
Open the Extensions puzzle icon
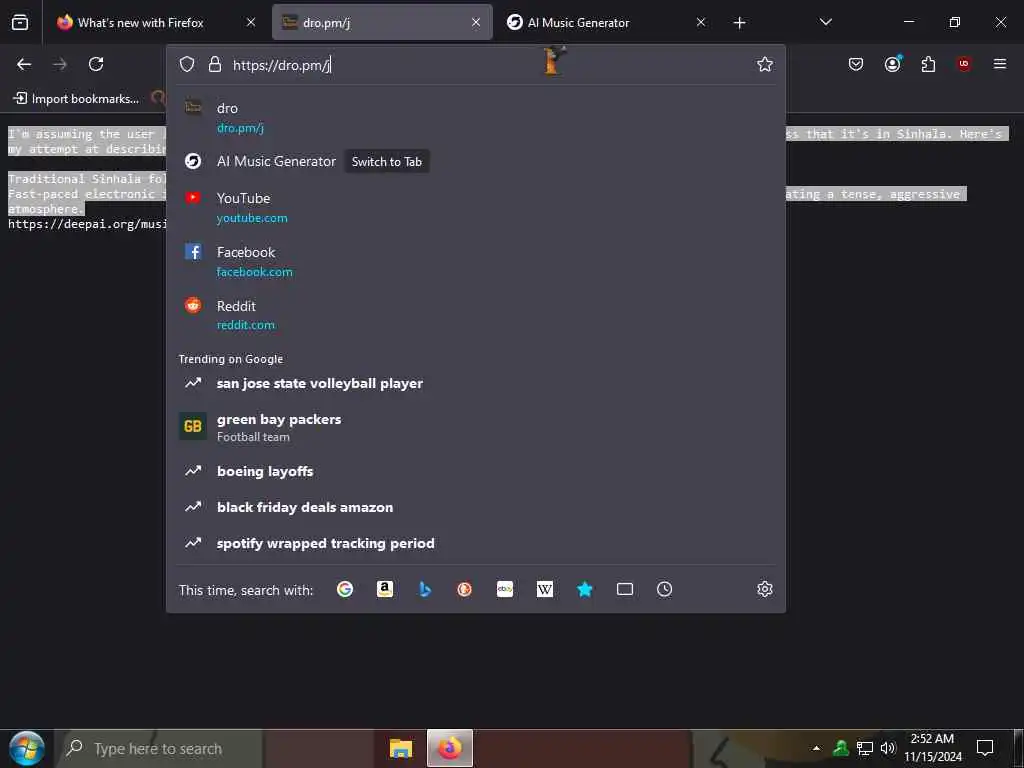928,64
